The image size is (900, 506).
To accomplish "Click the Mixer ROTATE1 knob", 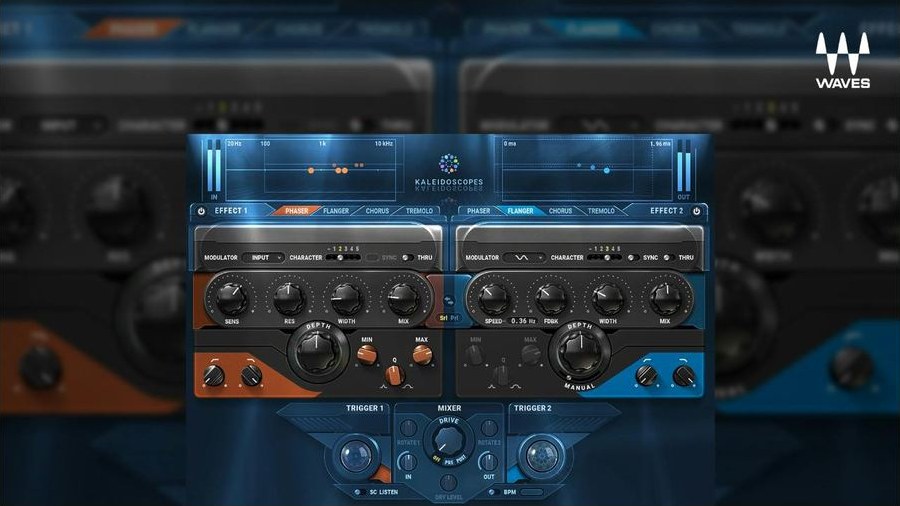I will pyautogui.click(x=408, y=427).
